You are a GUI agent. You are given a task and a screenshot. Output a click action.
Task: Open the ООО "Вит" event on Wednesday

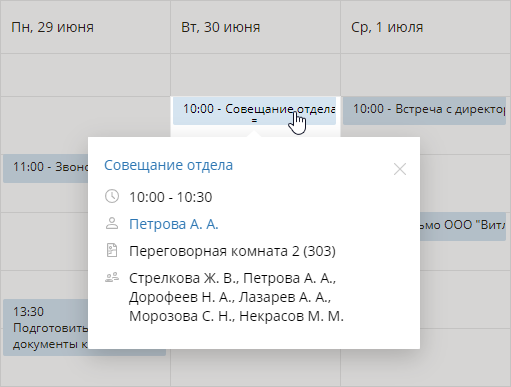(x=463, y=226)
